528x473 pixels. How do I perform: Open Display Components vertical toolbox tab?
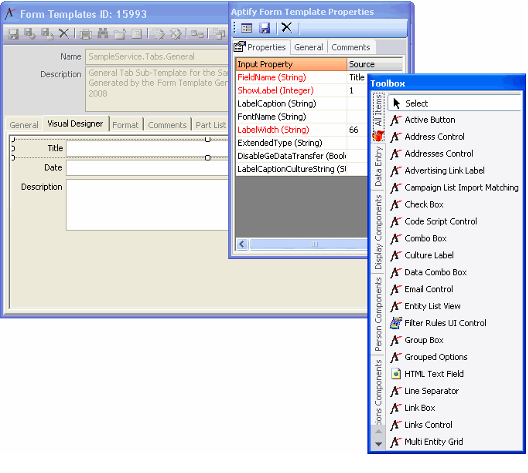(x=378, y=232)
